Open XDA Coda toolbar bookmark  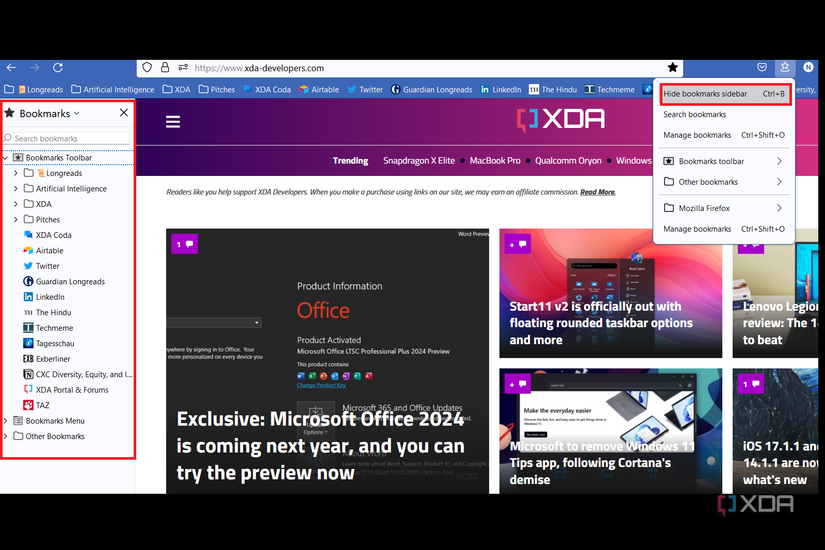pos(267,89)
